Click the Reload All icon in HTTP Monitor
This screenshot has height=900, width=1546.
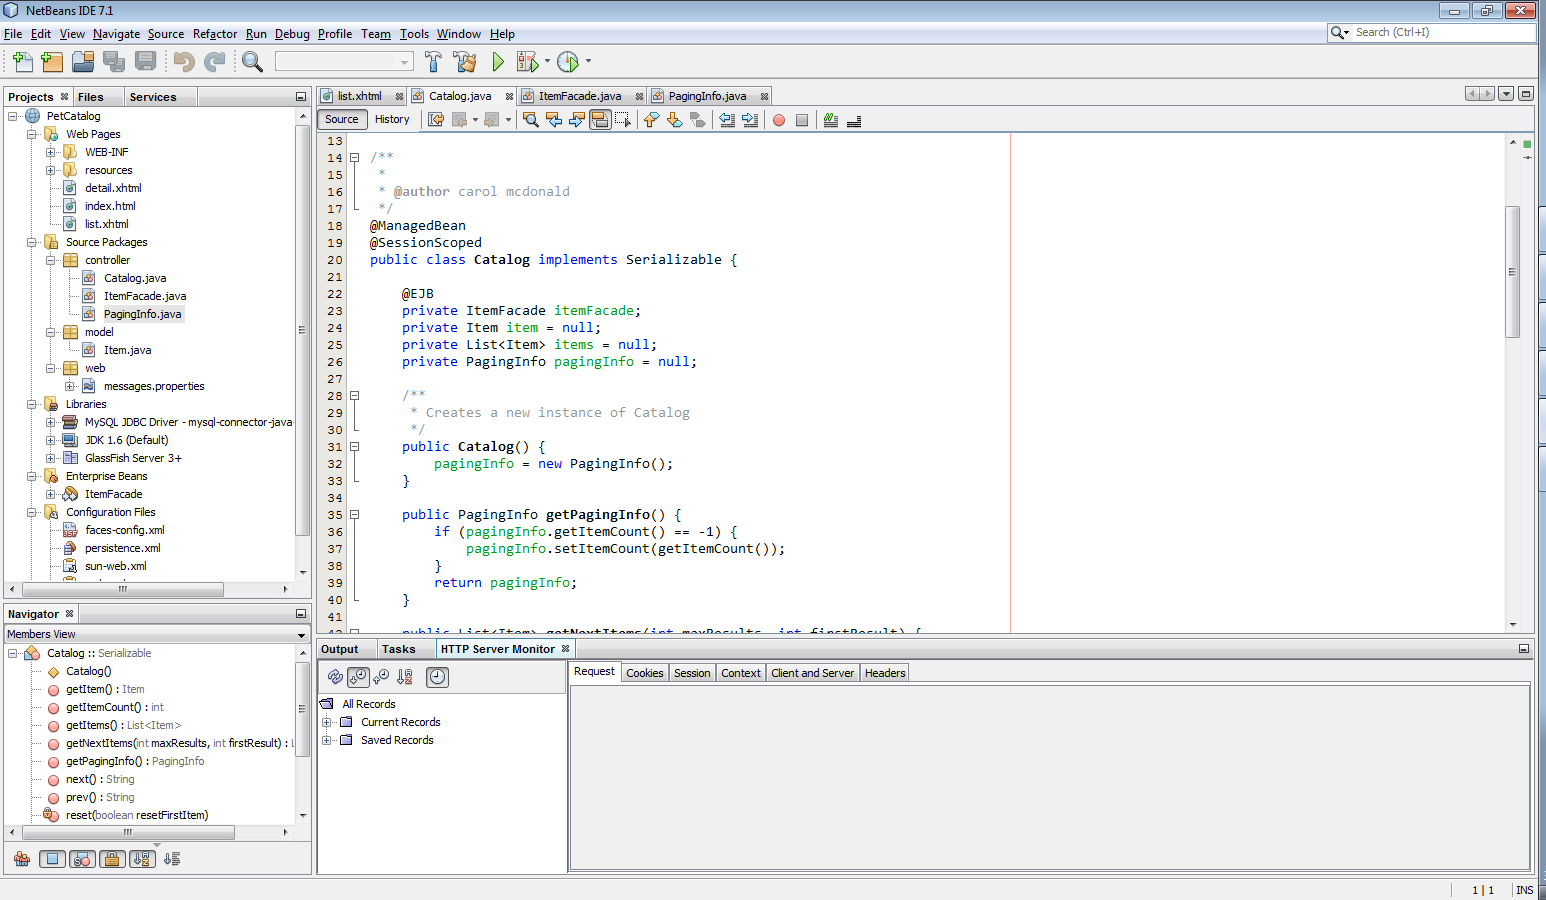tap(335, 677)
